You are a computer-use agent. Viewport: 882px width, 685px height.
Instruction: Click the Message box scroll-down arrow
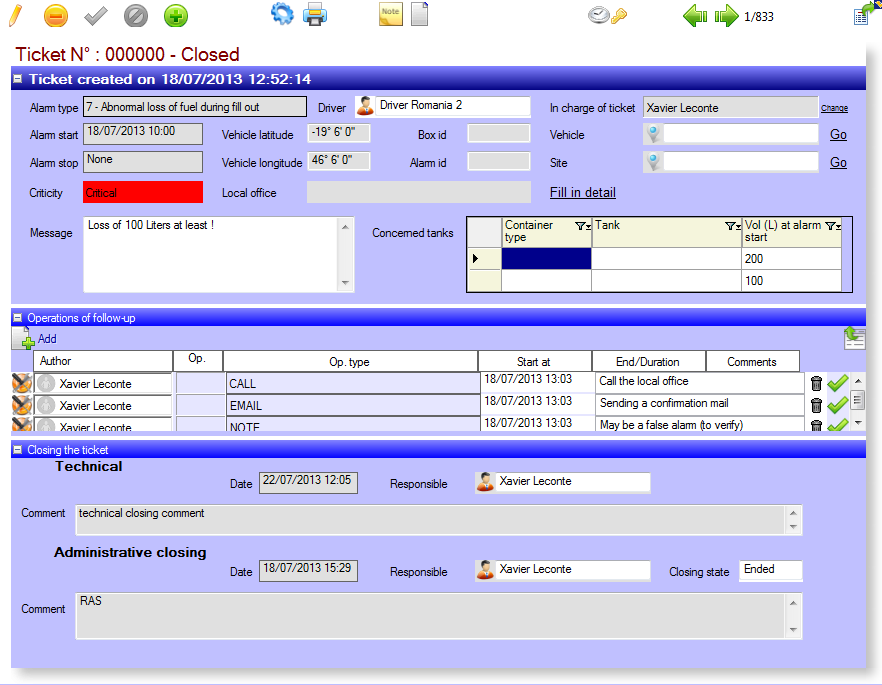[345, 283]
